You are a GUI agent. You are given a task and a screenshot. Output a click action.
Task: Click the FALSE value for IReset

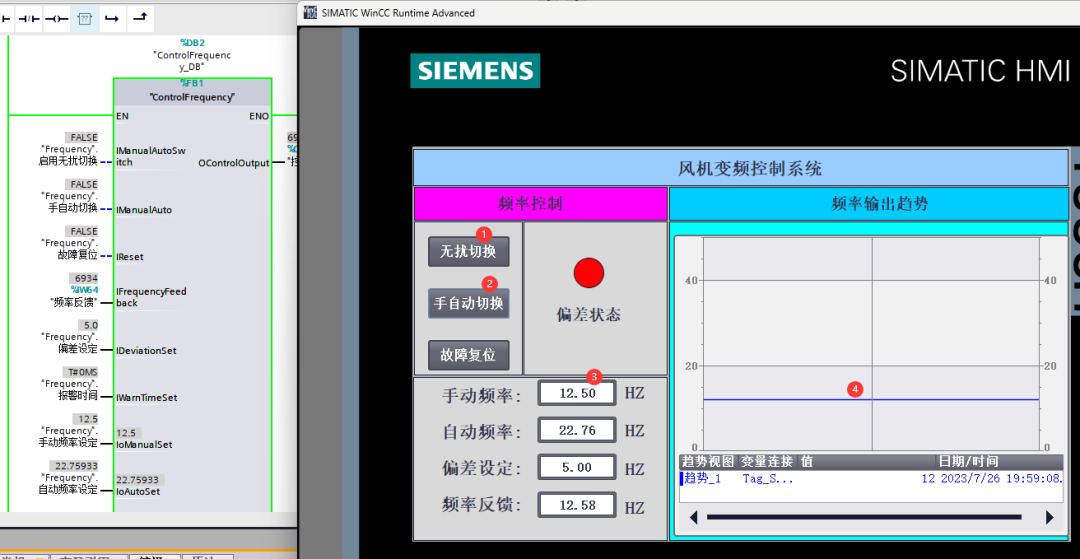[81, 231]
